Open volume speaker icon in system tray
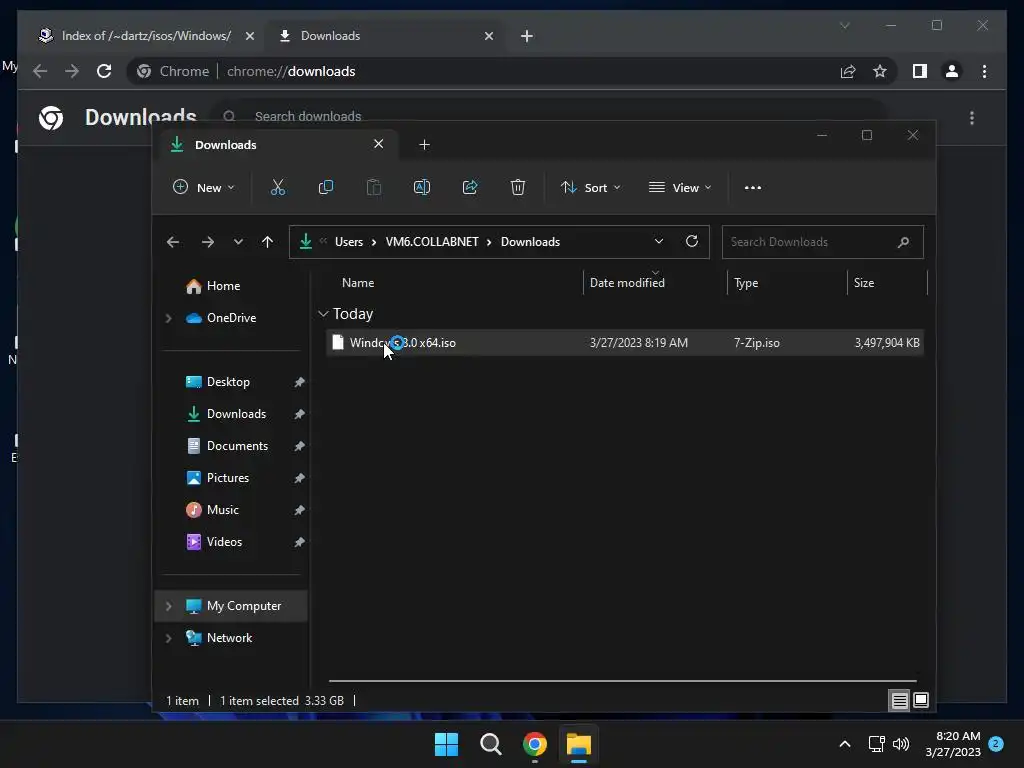The image size is (1024, 768). pyautogui.click(x=901, y=744)
